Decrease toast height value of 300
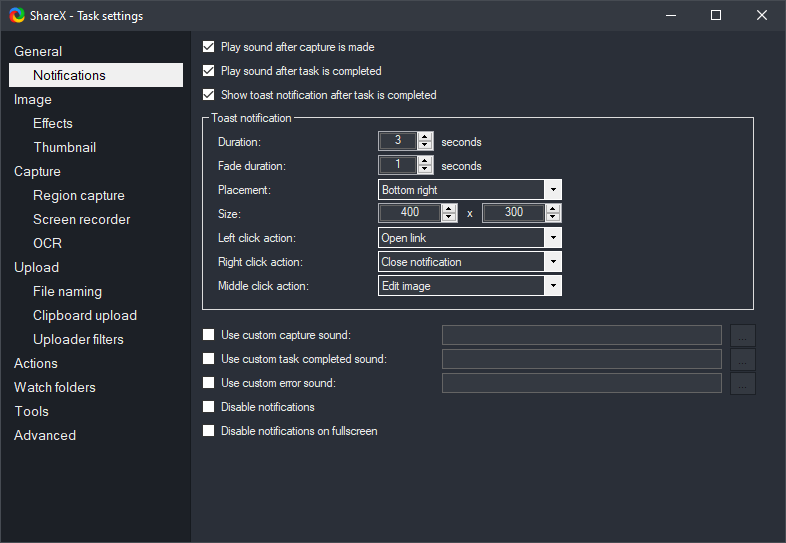The height and width of the screenshot is (543, 786). point(553,218)
